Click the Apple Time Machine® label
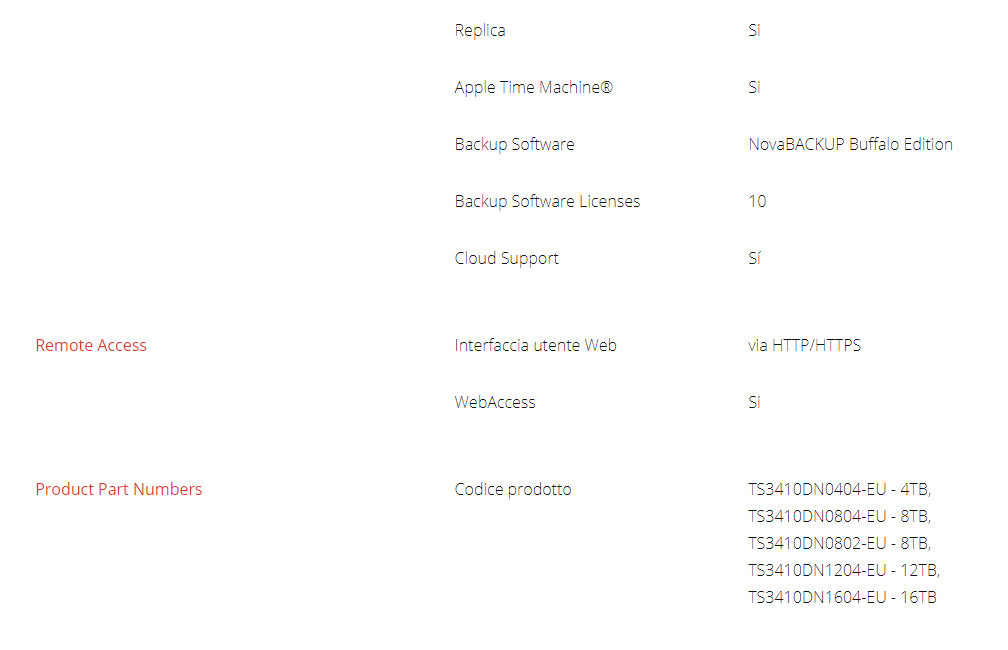Screen dimensions: 1008x650 tap(533, 87)
